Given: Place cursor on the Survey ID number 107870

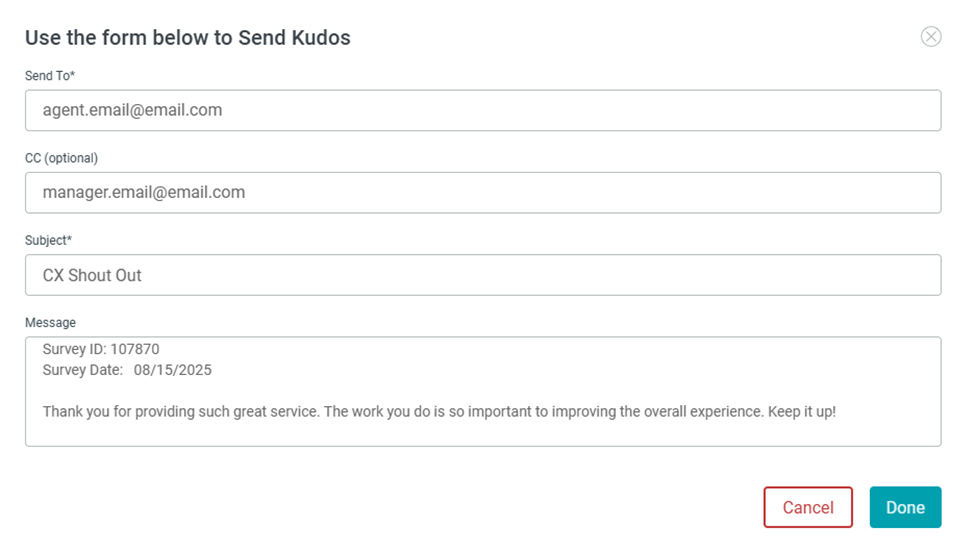Looking at the screenshot, I should pyautogui.click(x=134, y=349).
